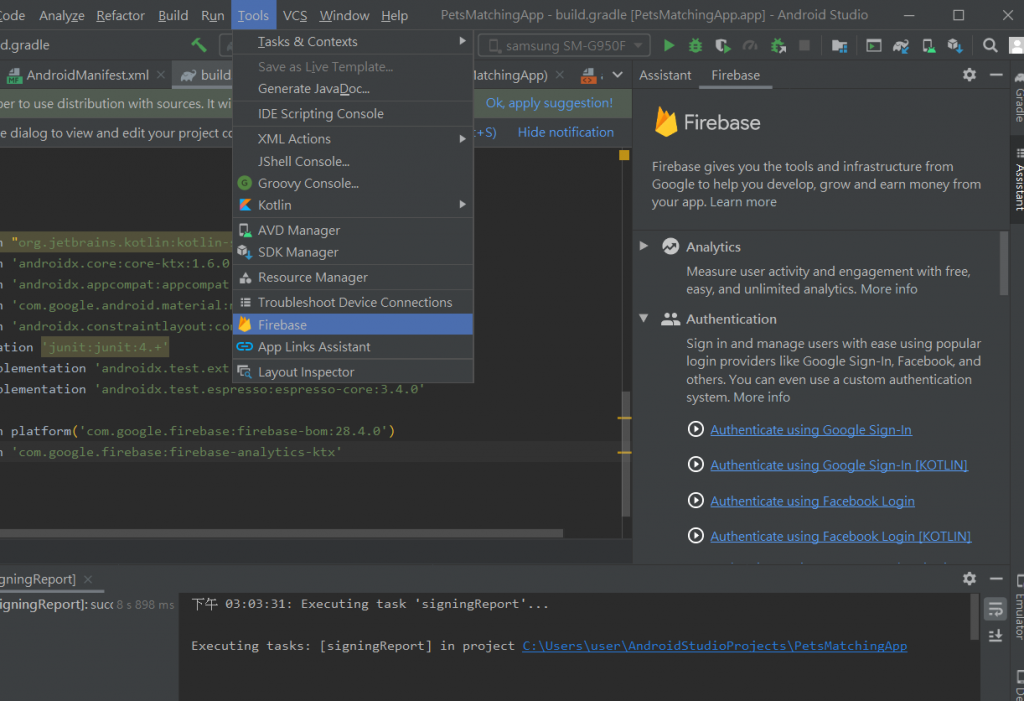Attach debugger to Android process icon
Image resolution: width=1024 pixels, height=701 pixels.
[778, 46]
